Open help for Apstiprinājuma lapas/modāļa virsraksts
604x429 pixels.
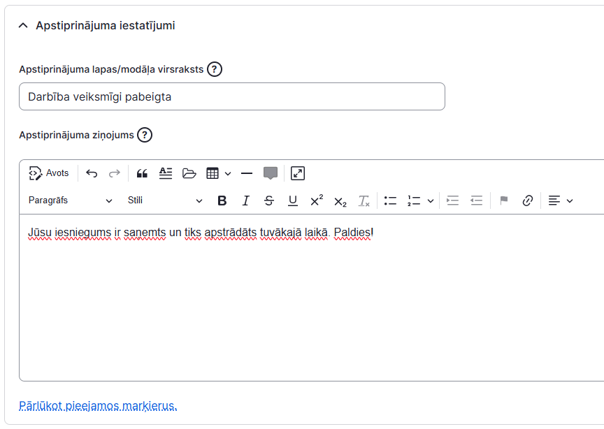point(215,69)
